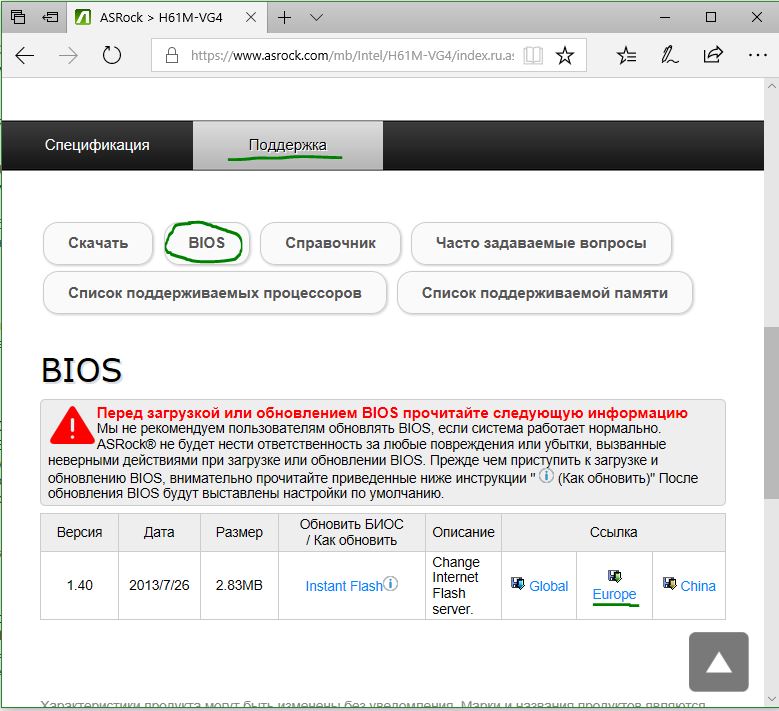Click the tabs set aside icon
This screenshot has height=711, width=779.
click(x=18, y=17)
